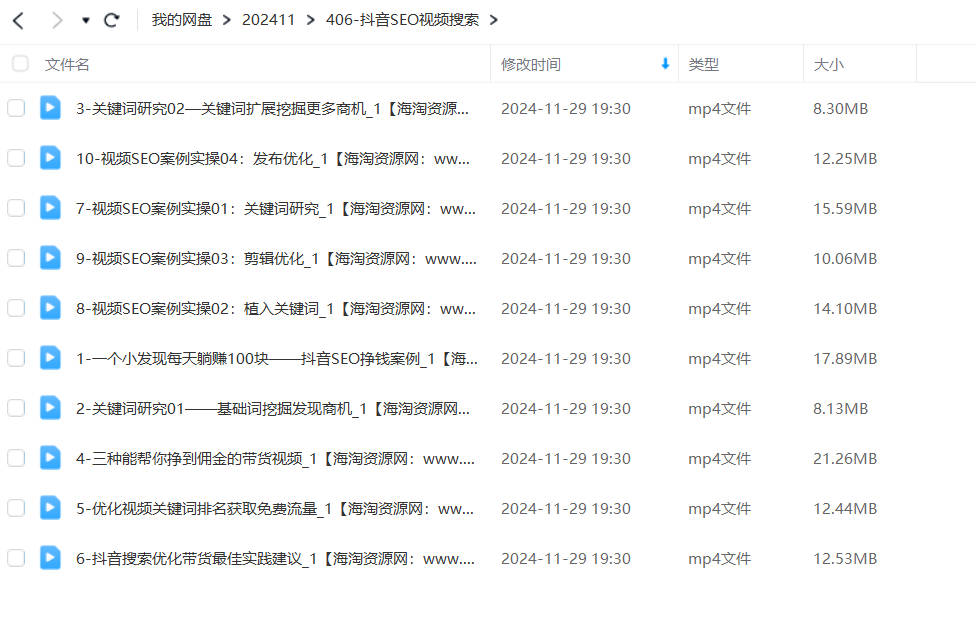Select file name 7-视频SEO案例实操01：关键词研究
This screenshot has height=617, width=976.
276,209
